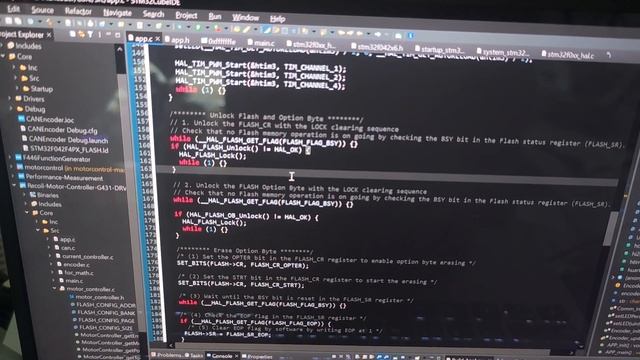Click the line "HAL_FLASH_Lock();" under HAL_FLASH_OB_Unlock check
This screenshot has width=640, height=360.
click(214, 223)
